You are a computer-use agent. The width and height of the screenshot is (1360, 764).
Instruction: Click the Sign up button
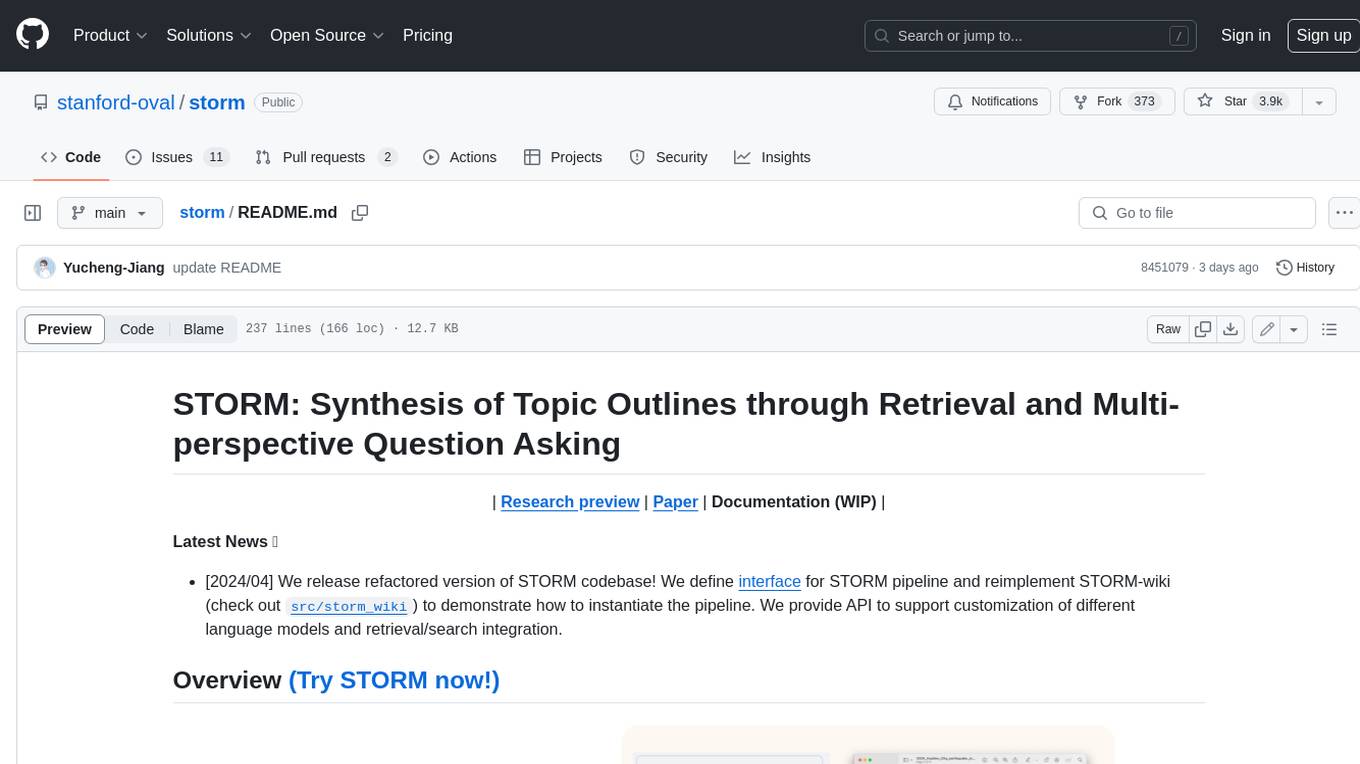(1323, 35)
